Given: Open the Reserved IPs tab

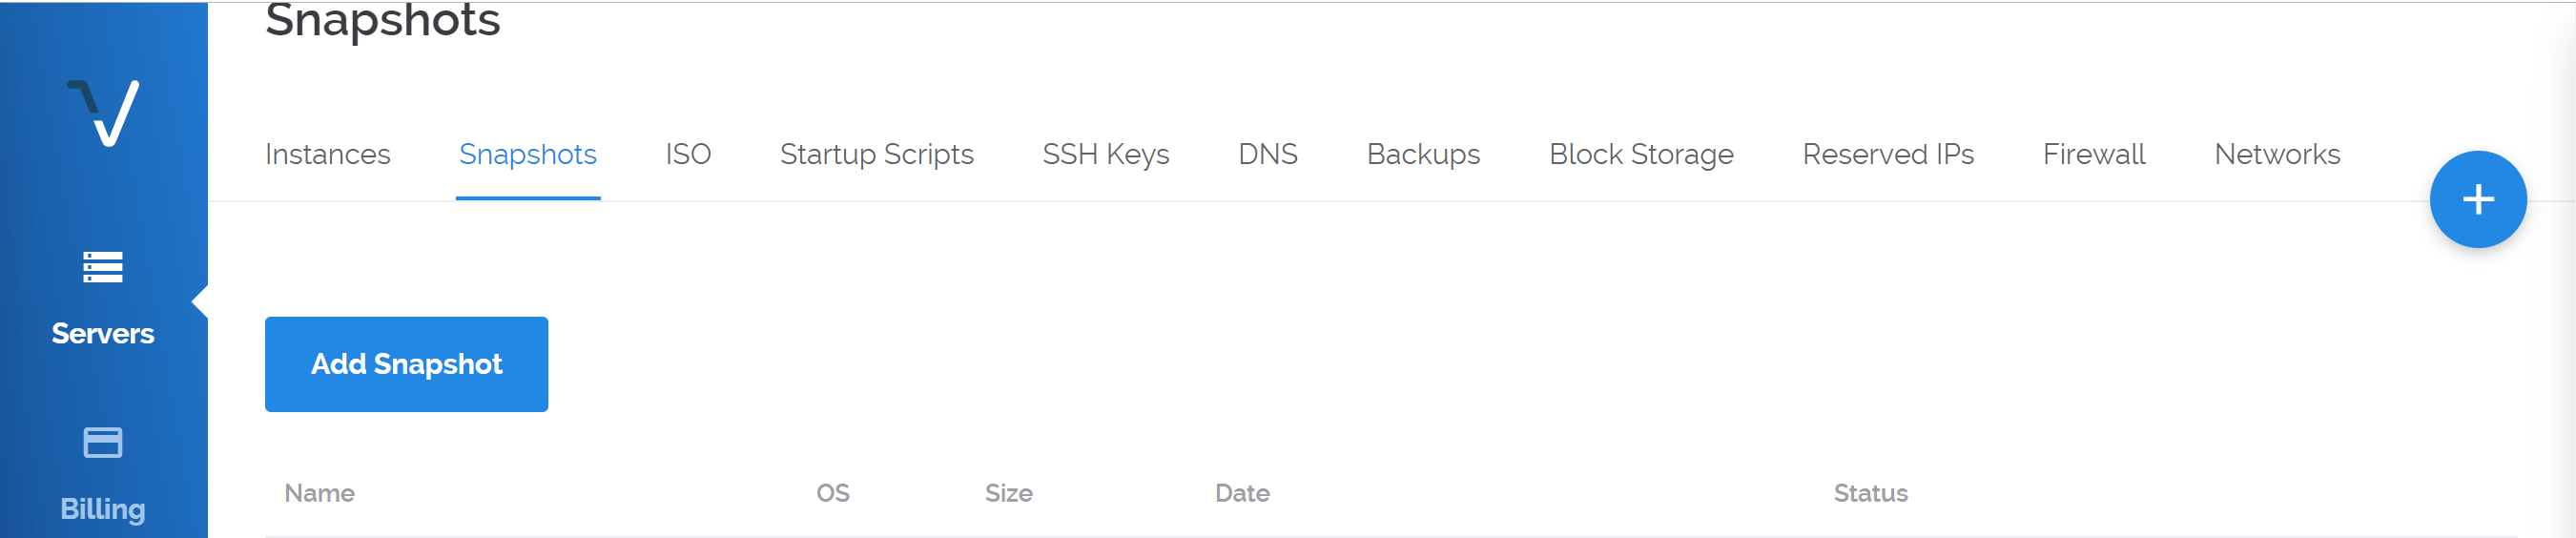Looking at the screenshot, I should [x=1887, y=154].
